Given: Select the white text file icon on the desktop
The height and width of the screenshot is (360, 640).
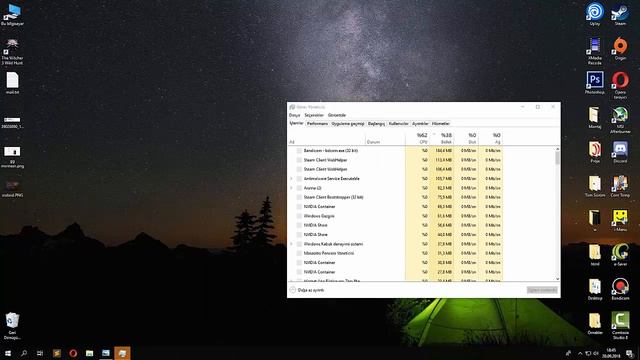Looking at the screenshot, I should pyautogui.click(x=12, y=83).
